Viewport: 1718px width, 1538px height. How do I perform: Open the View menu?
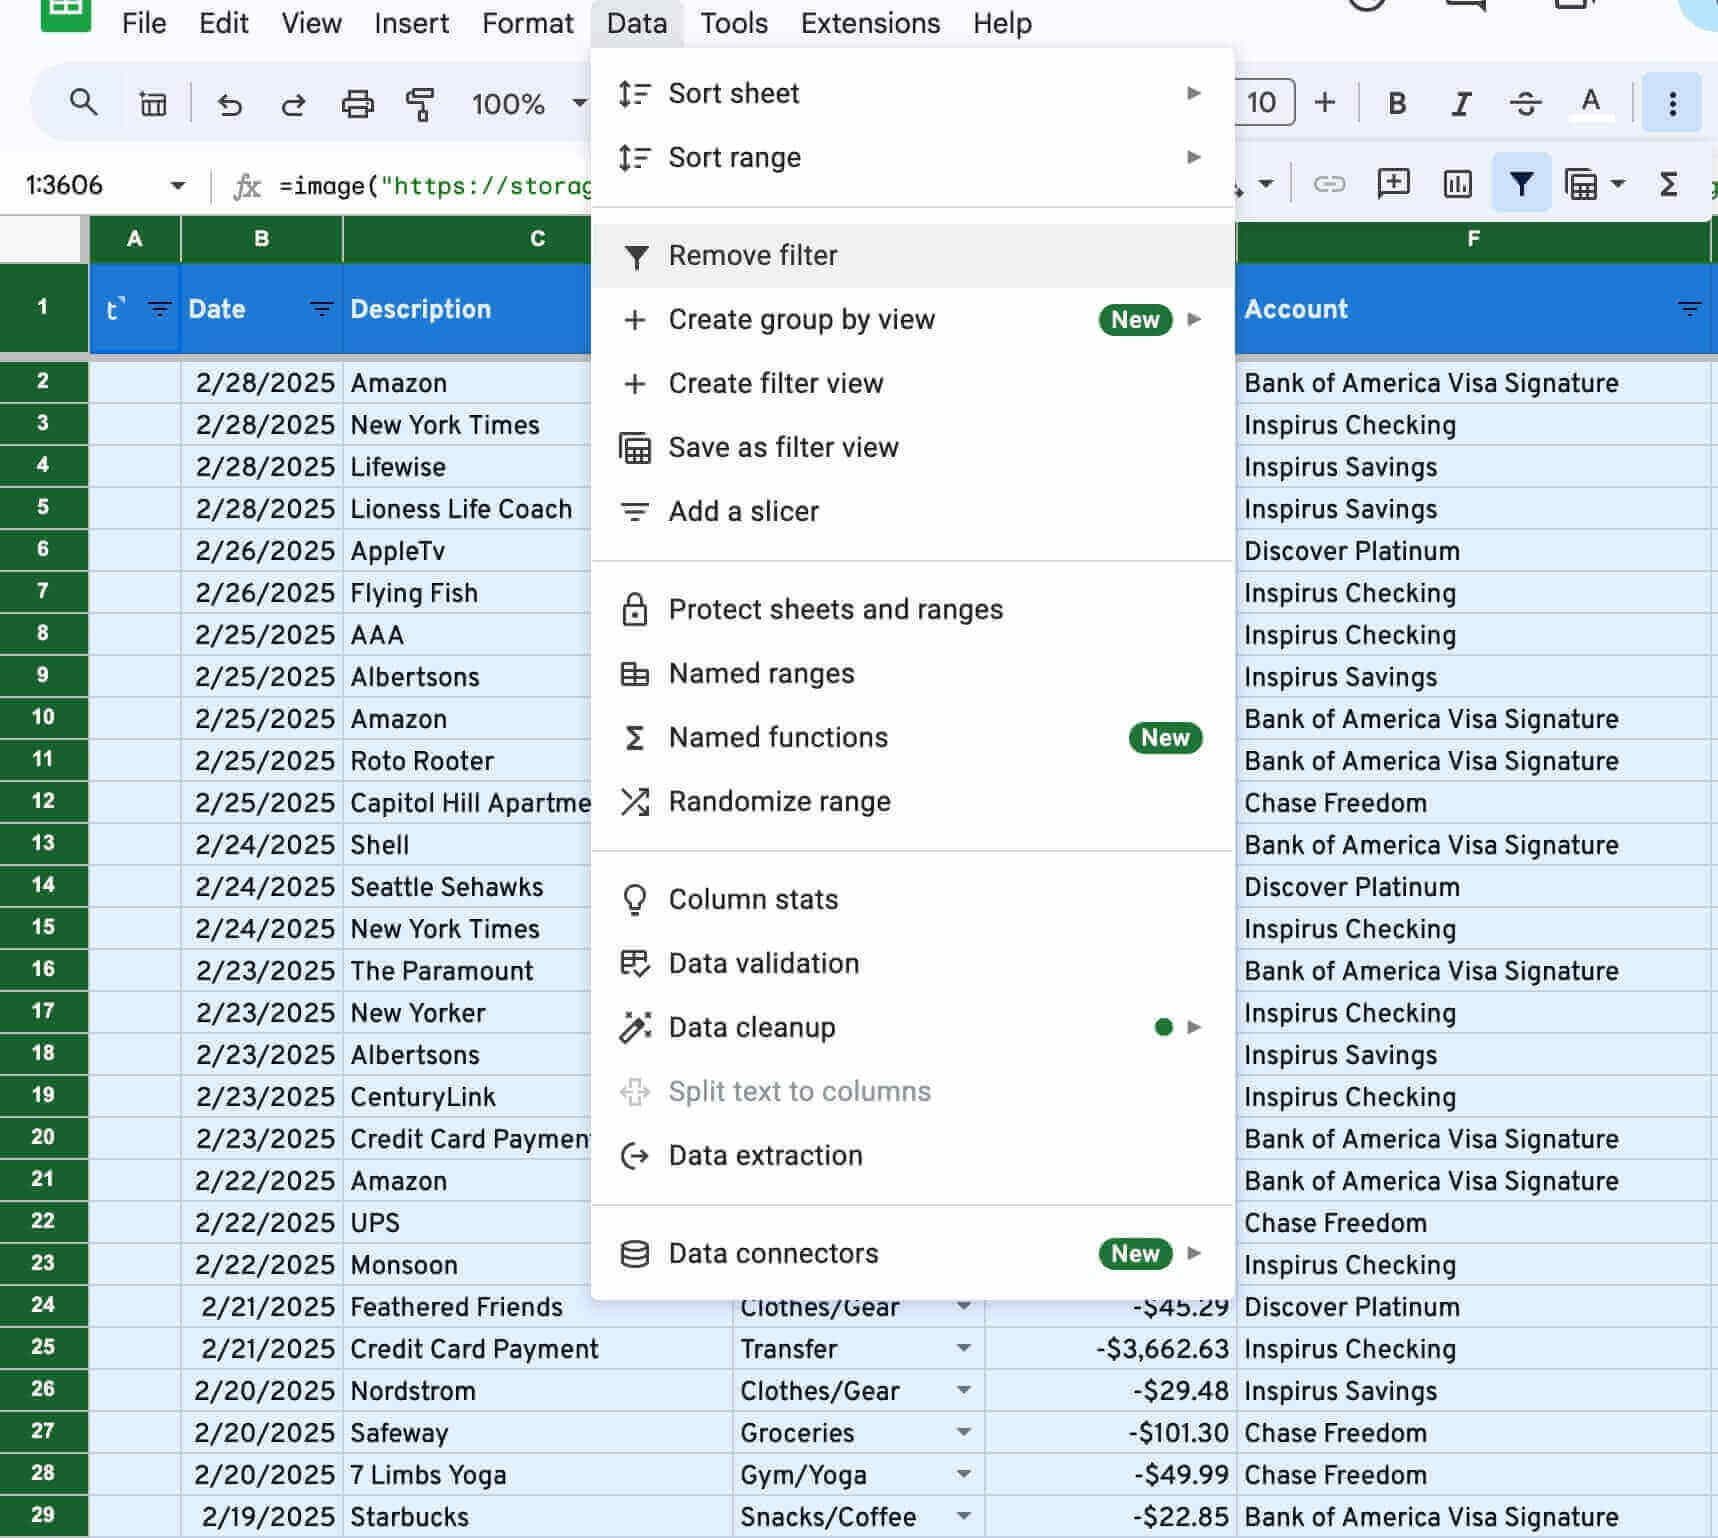coord(311,23)
